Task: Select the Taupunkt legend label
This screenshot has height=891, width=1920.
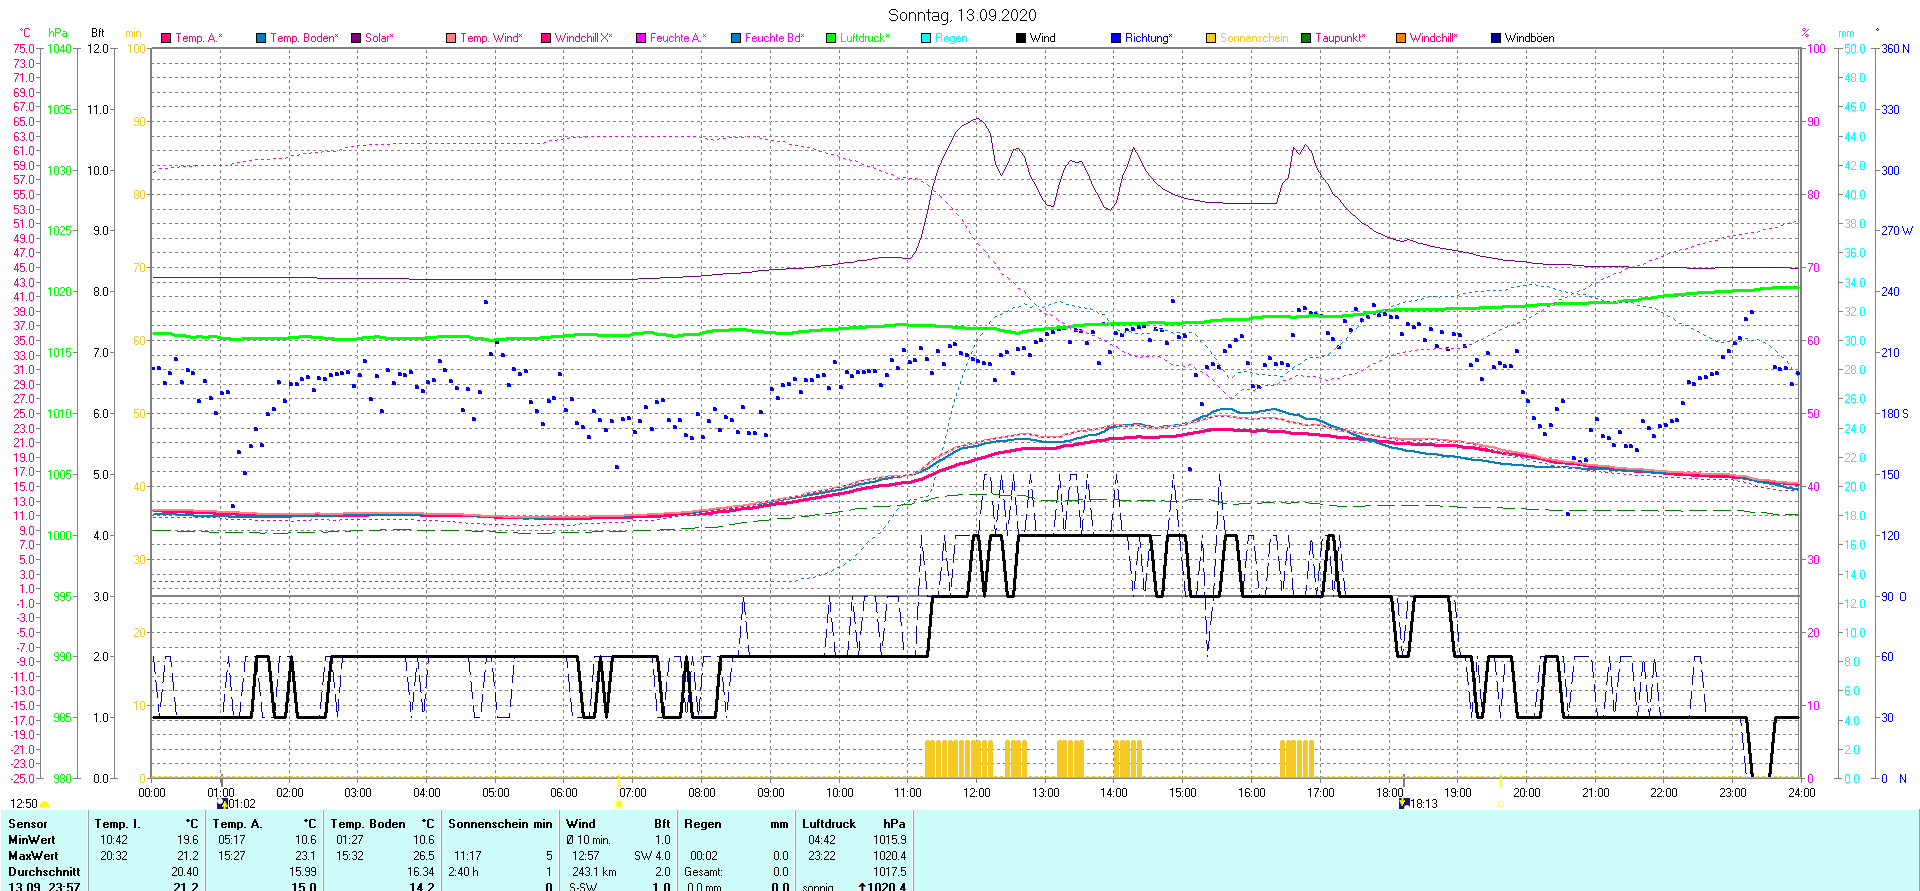Action: pos(1339,38)
